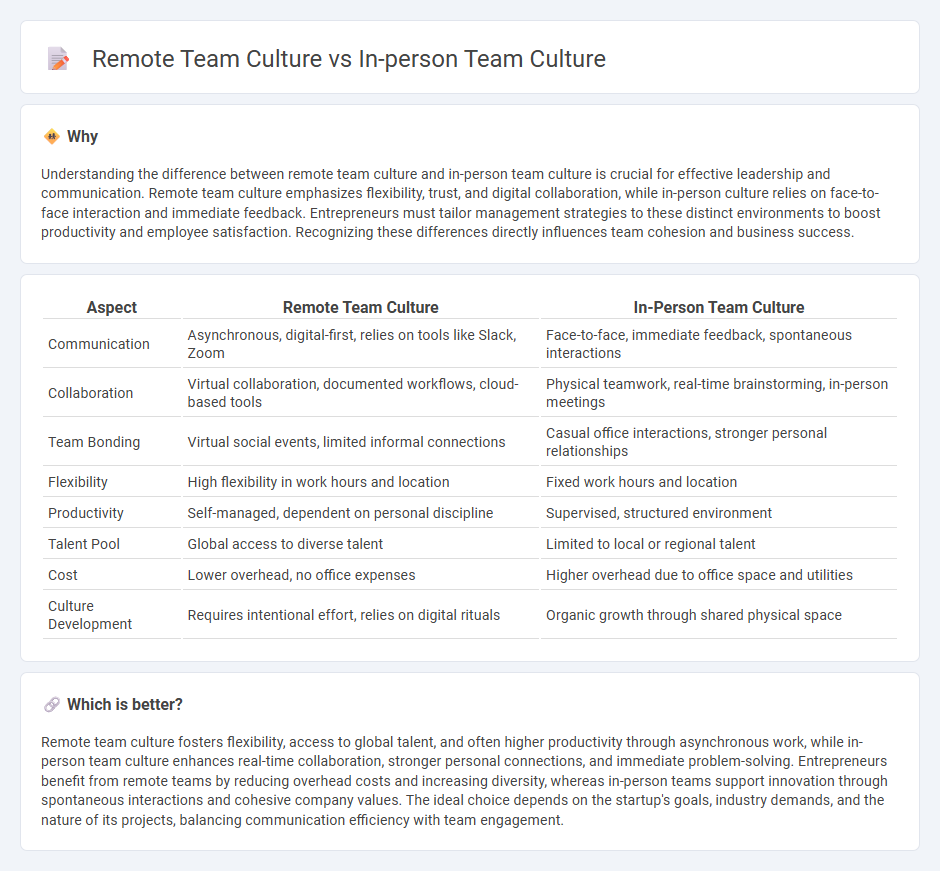The image size is (940, 871).
Task: Click the cell 'Asynchronous, digital-first, relies on tools like Slack, Zoom'
Action: tap(360, 344)
